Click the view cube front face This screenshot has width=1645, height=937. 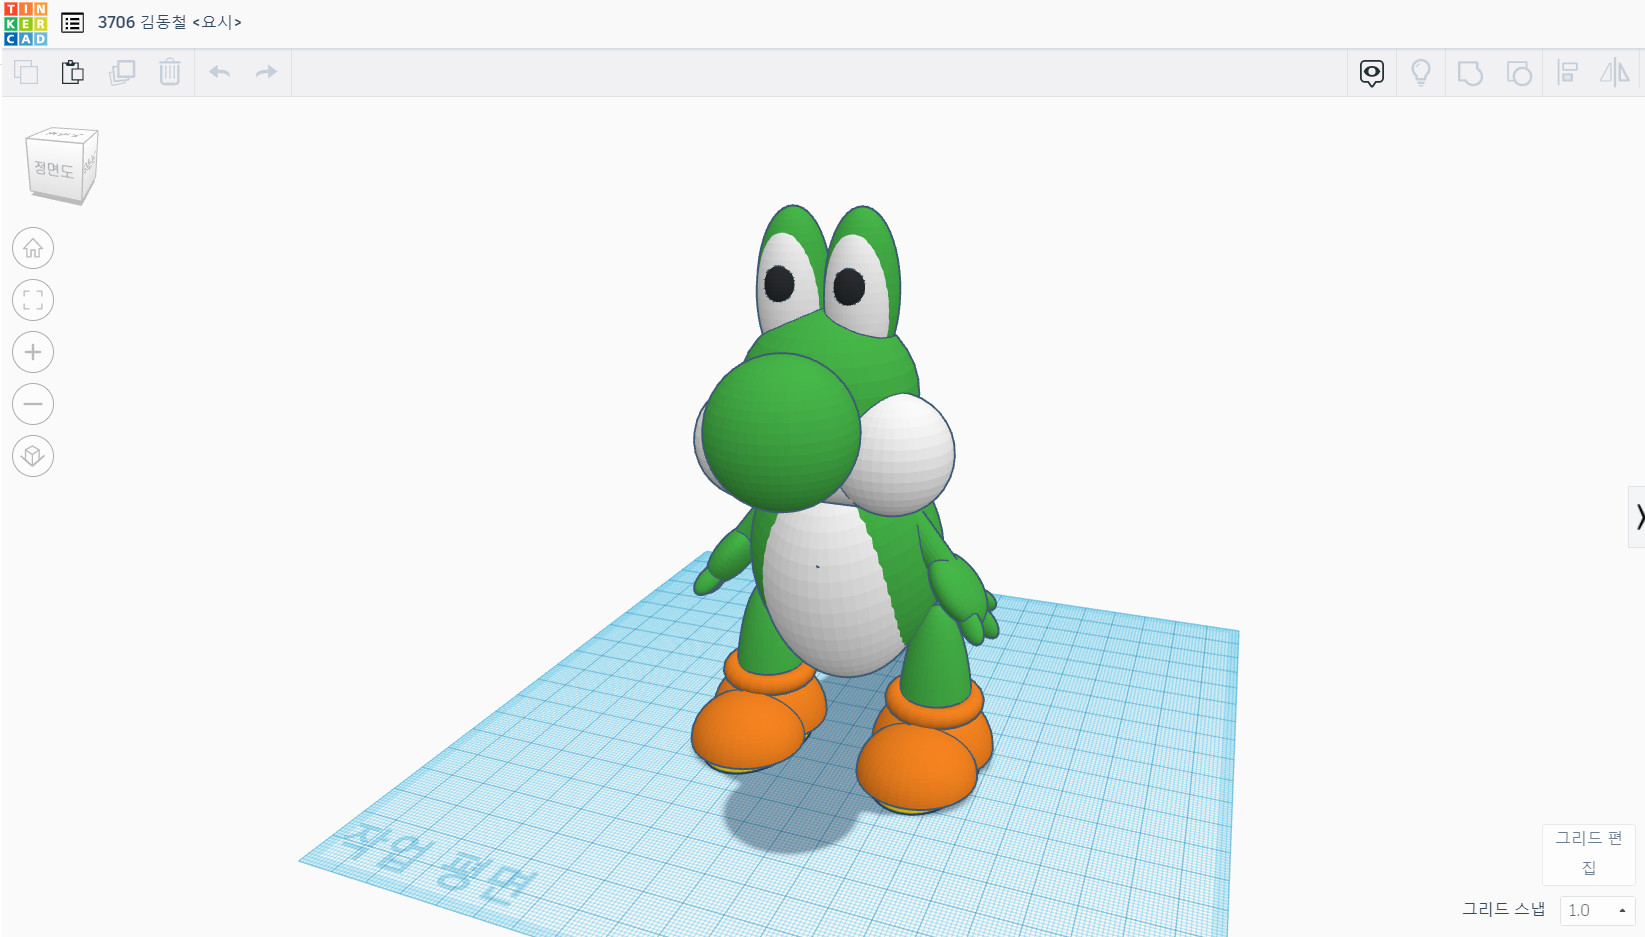pos(54,170)
